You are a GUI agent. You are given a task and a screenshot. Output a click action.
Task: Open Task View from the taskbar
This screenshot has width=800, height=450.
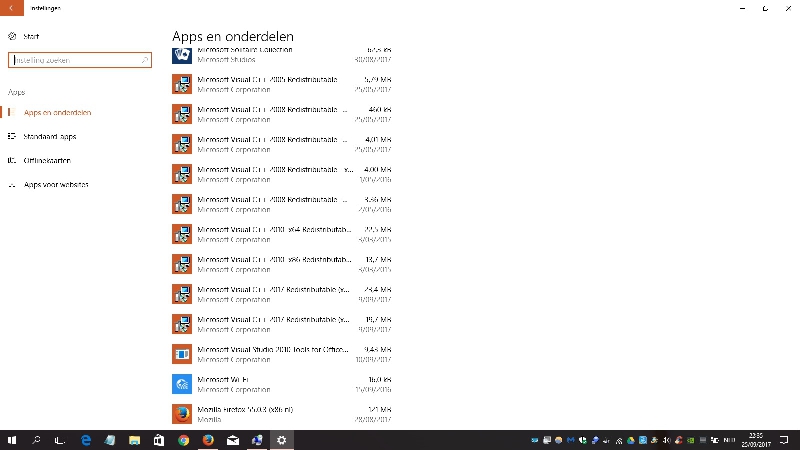click(x=60, y=440)
